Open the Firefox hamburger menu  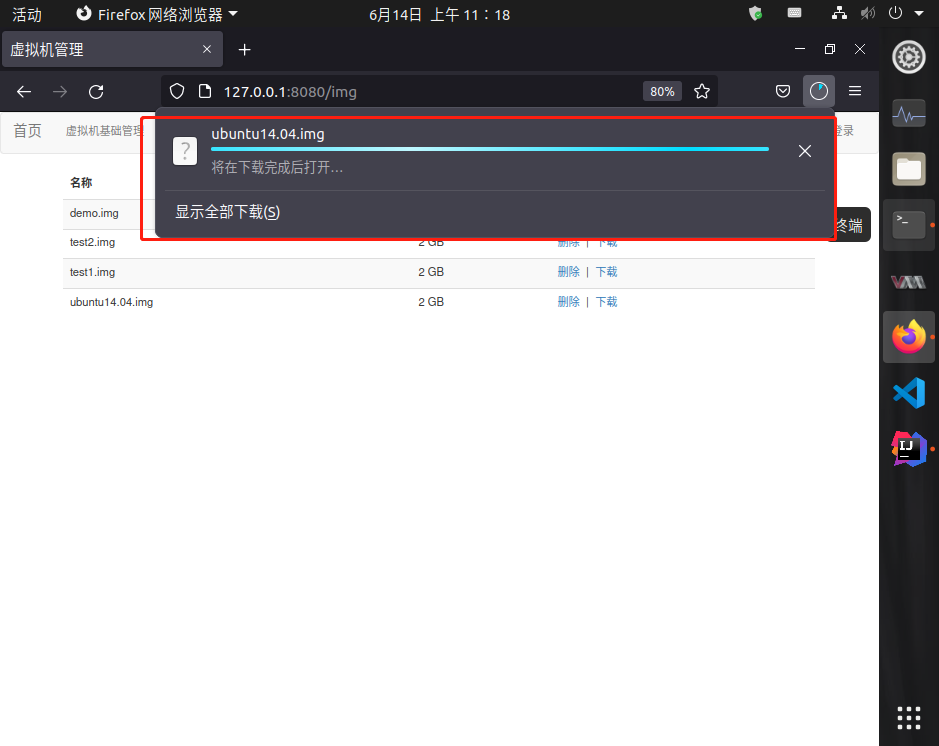tap(855, 91)
